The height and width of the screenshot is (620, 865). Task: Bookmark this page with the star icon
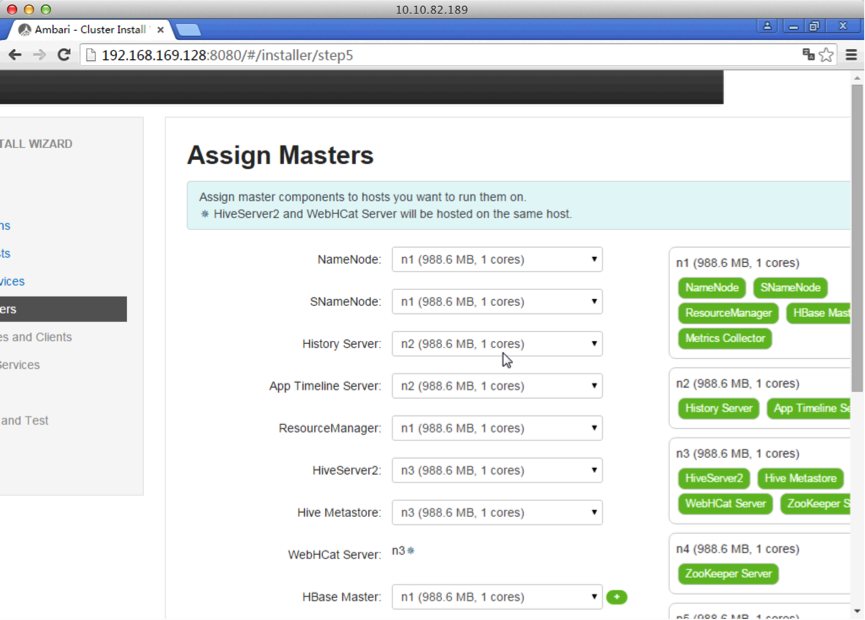pyautogui.click(x=826, y=55)
